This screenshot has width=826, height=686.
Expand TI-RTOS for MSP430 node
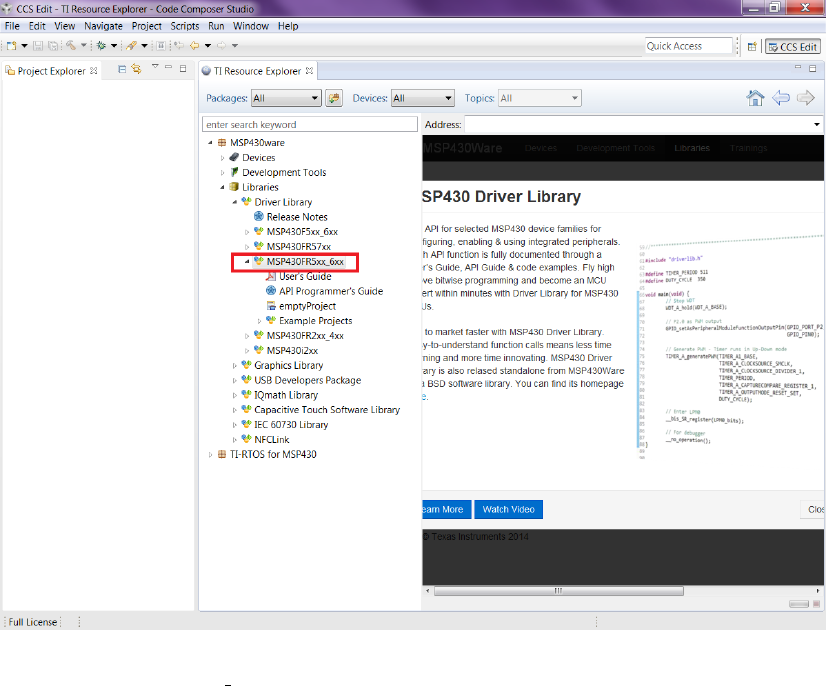[x=210, y=454]
